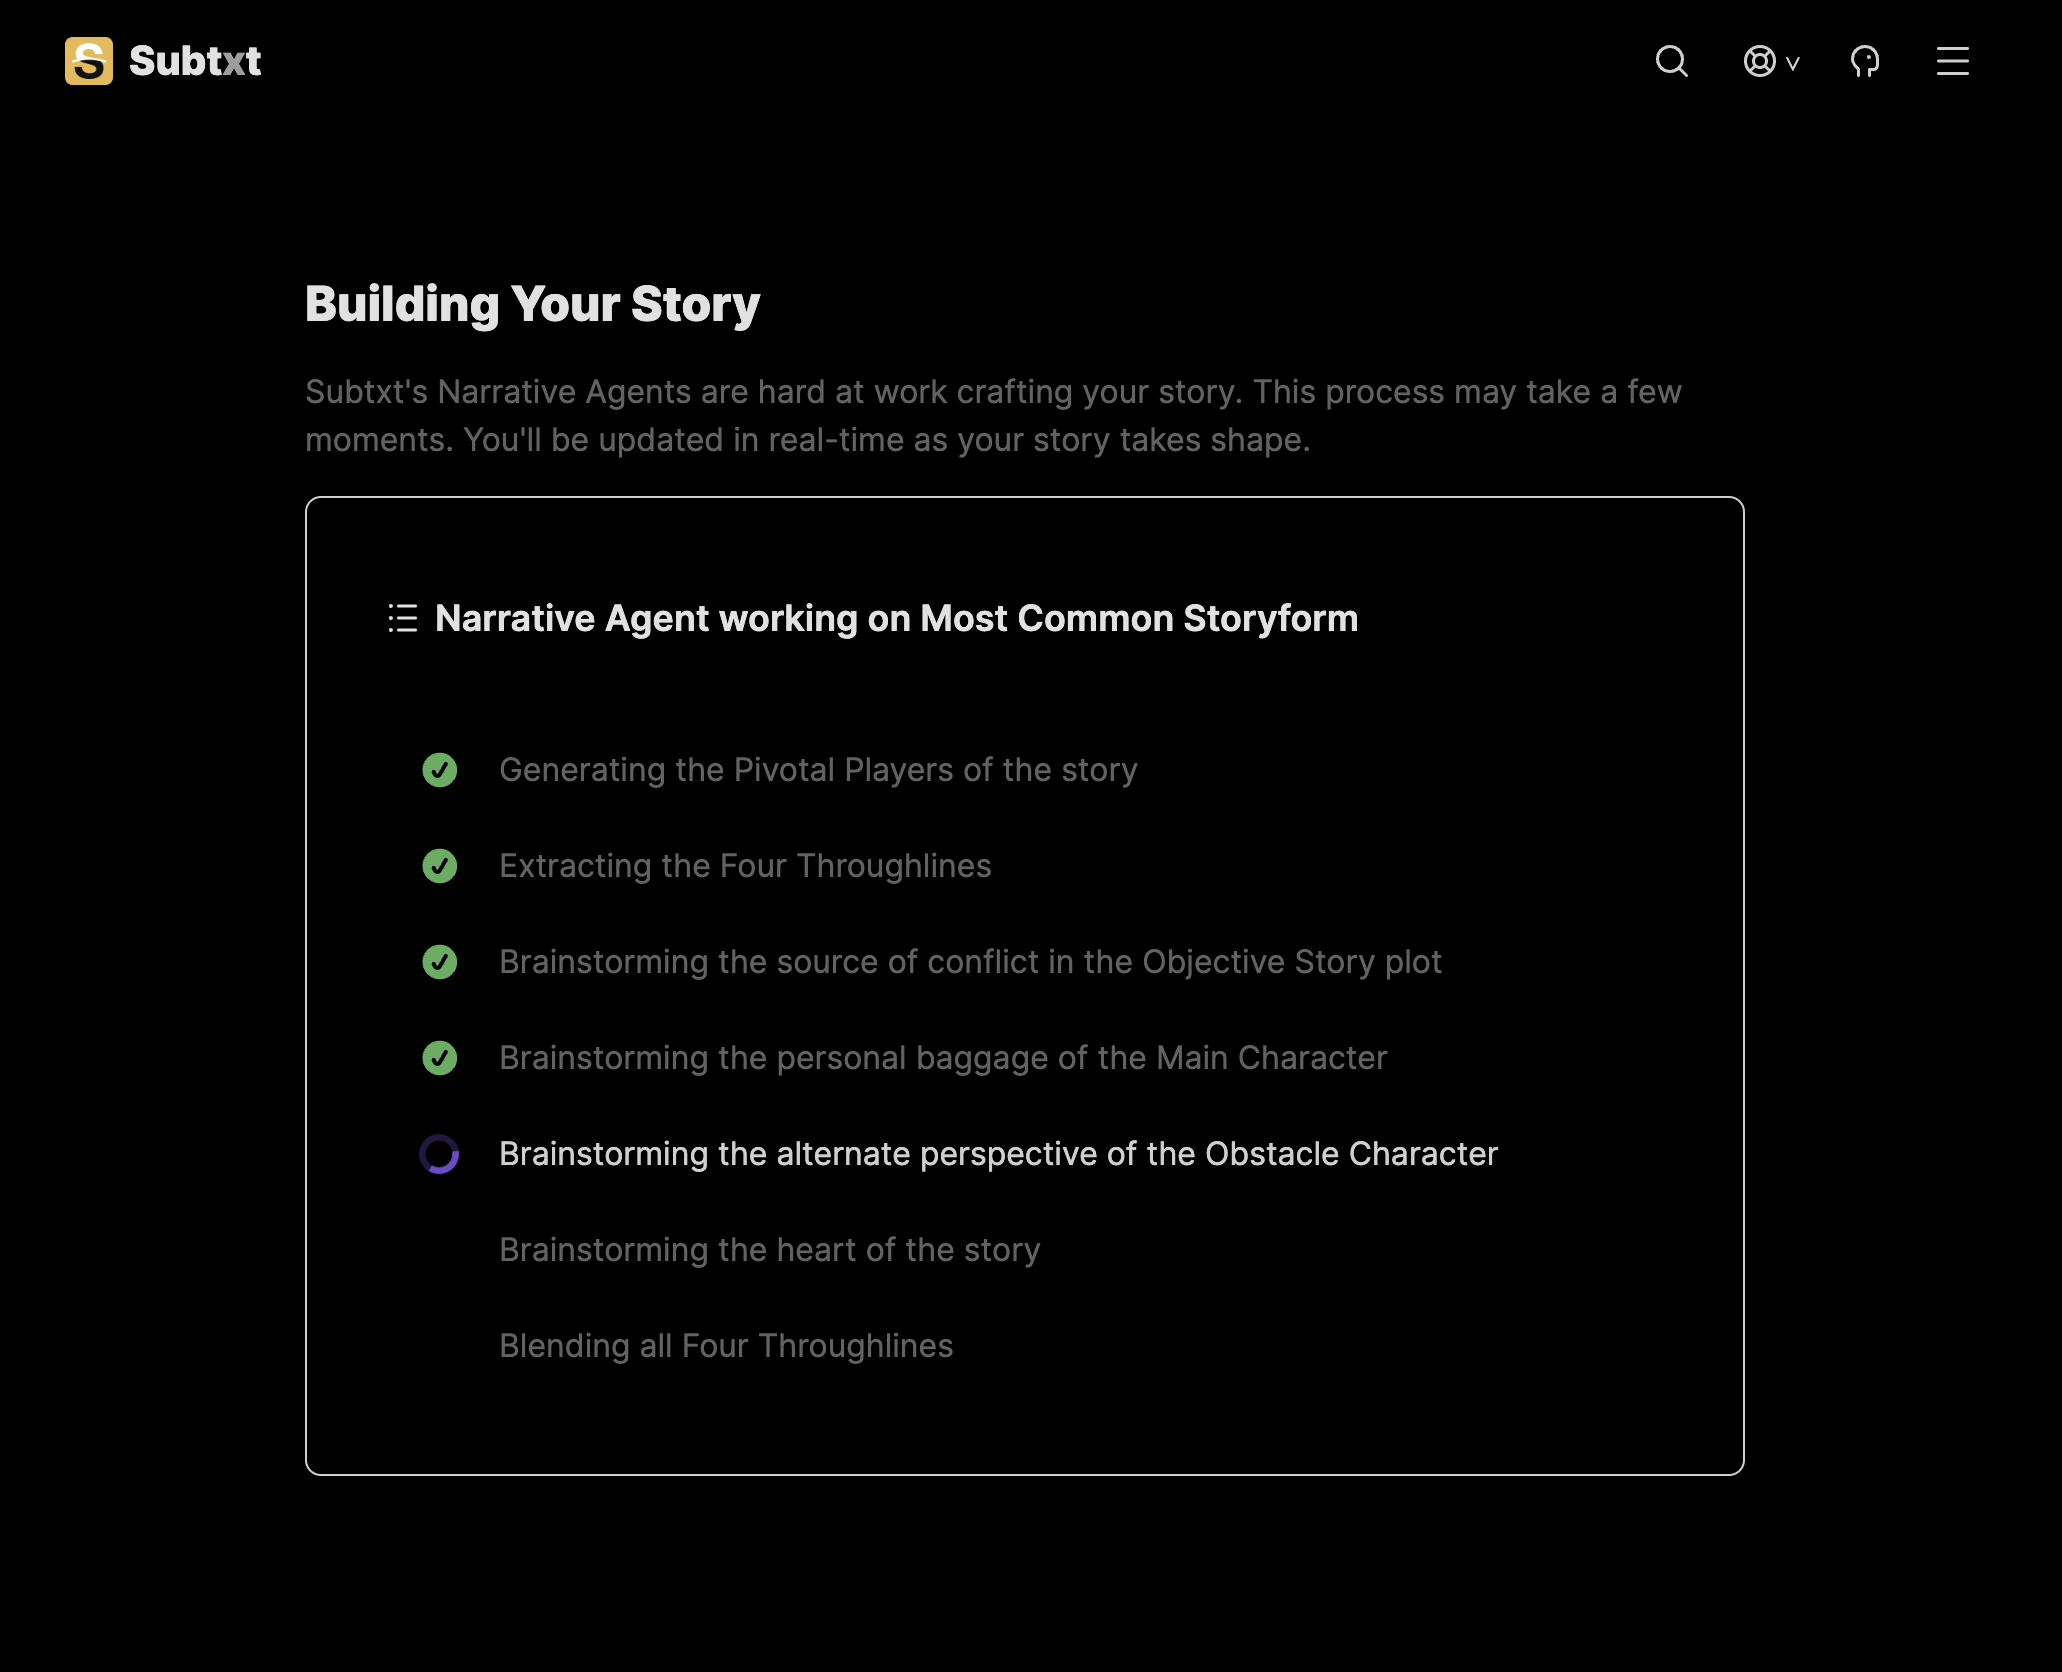Open the support lifebuoy icon
This screenshot has width=2062, height=1672.
(x=1760, y=61)
